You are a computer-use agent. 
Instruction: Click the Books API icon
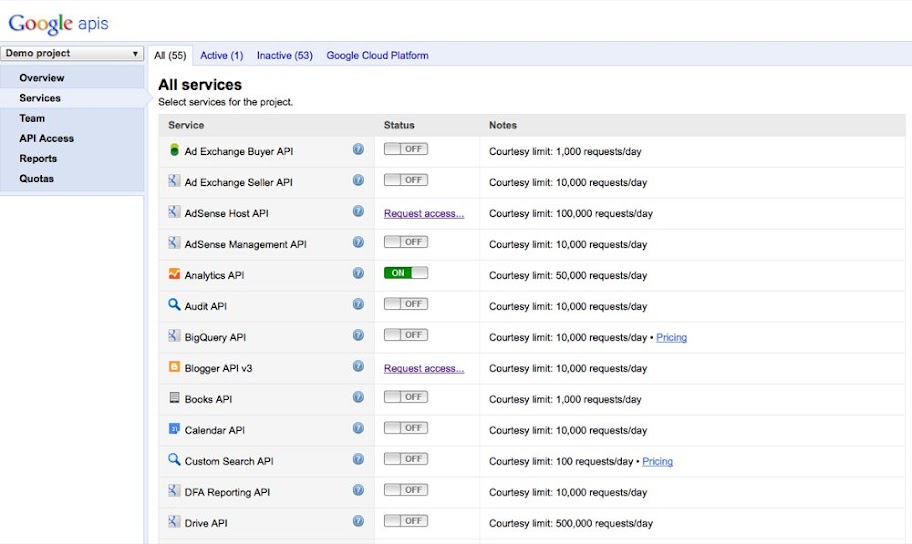pos(174,398)
